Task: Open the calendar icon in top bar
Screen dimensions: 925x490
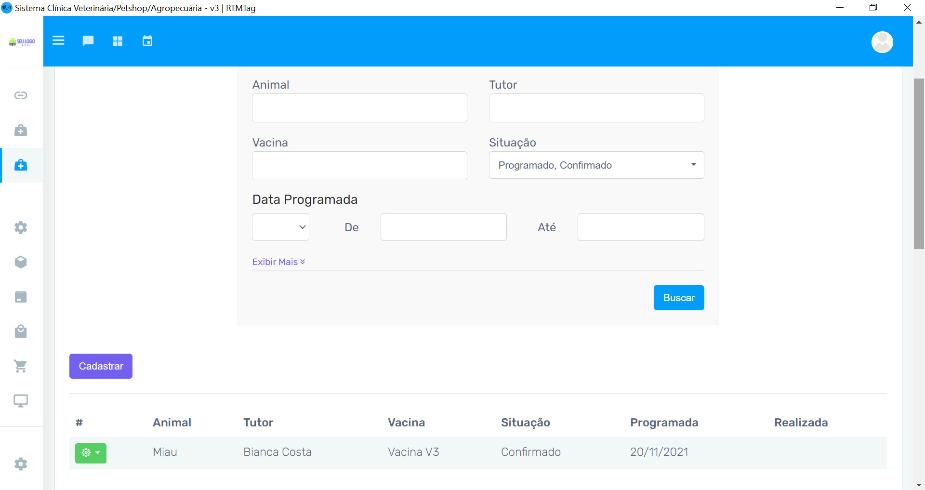Action: tap(147, 41)
